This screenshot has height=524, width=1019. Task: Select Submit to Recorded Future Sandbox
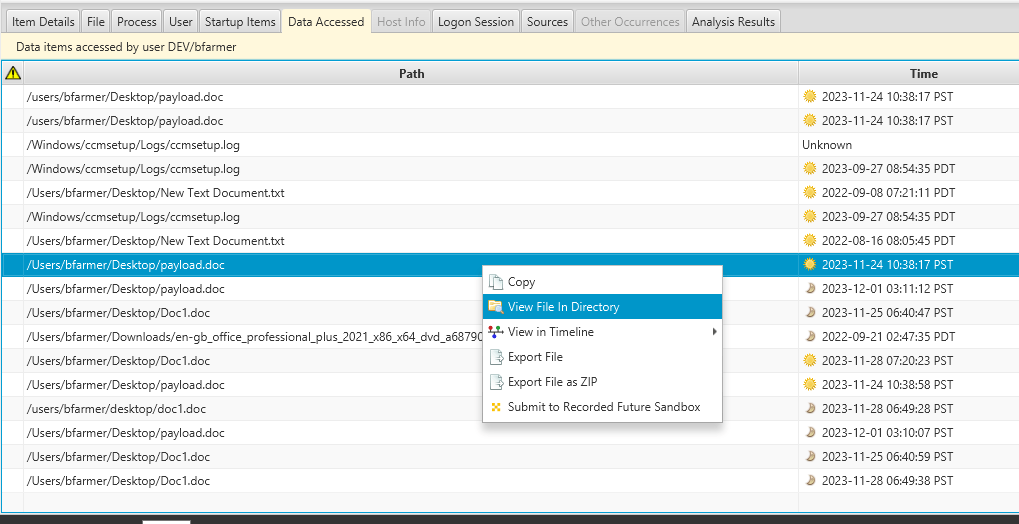(x=603, y=407)
